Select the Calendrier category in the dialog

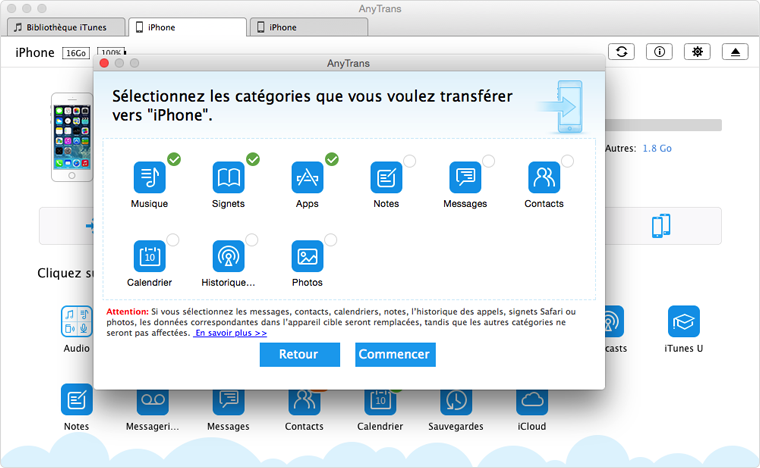[149, 256]
